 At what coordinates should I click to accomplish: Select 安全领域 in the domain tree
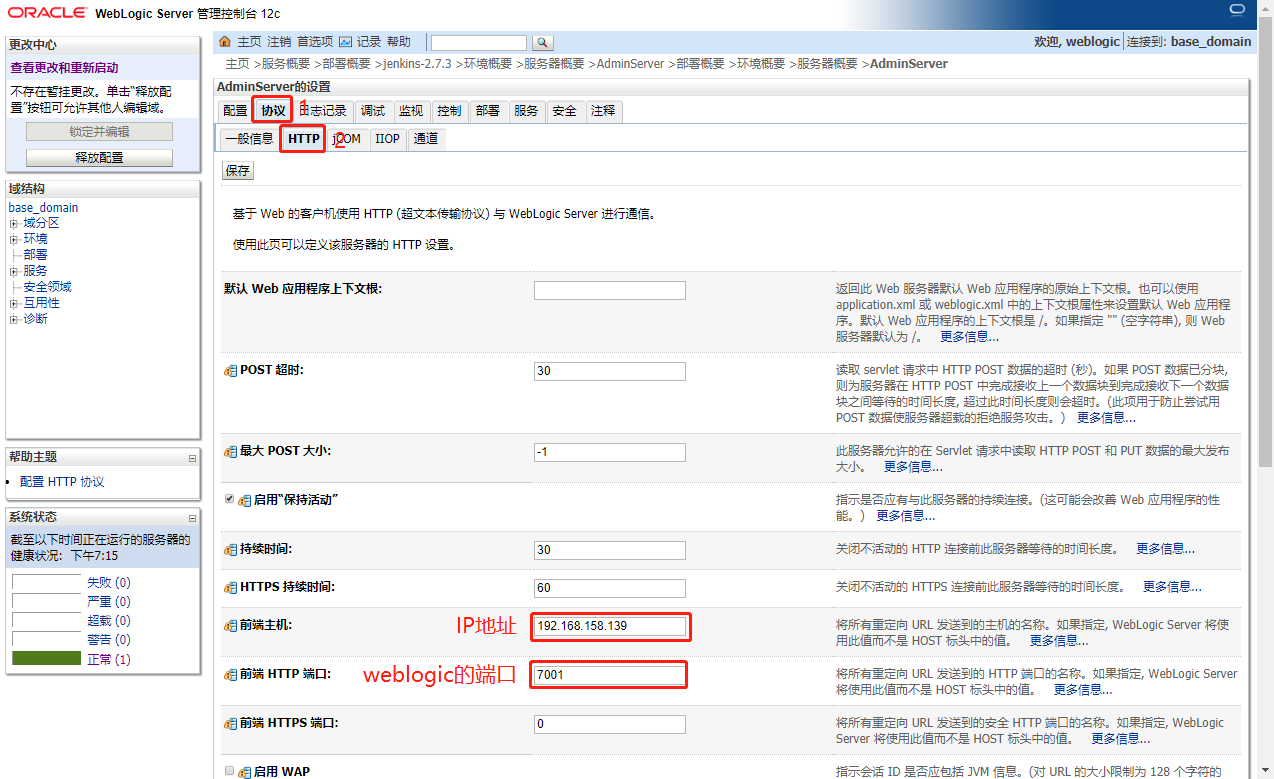click(x=48, y=287)
